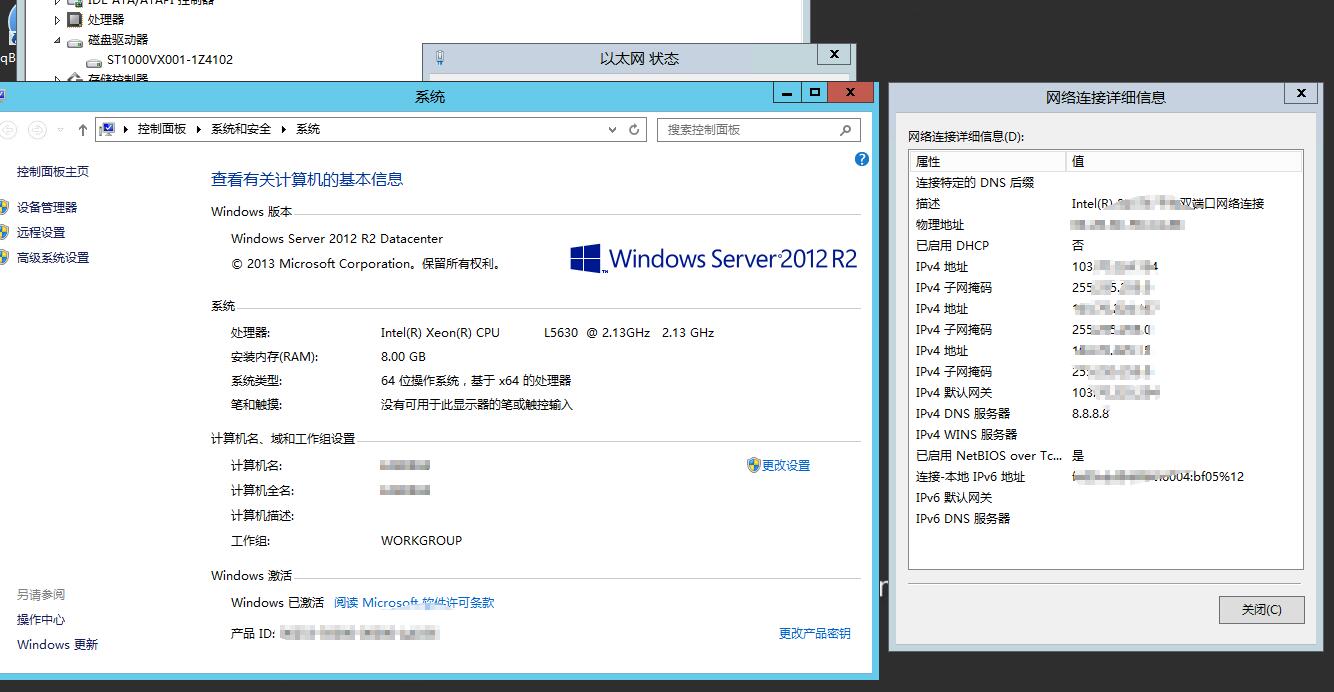
Task: Open 控制面板主页 link
Action: click(53, 172)
